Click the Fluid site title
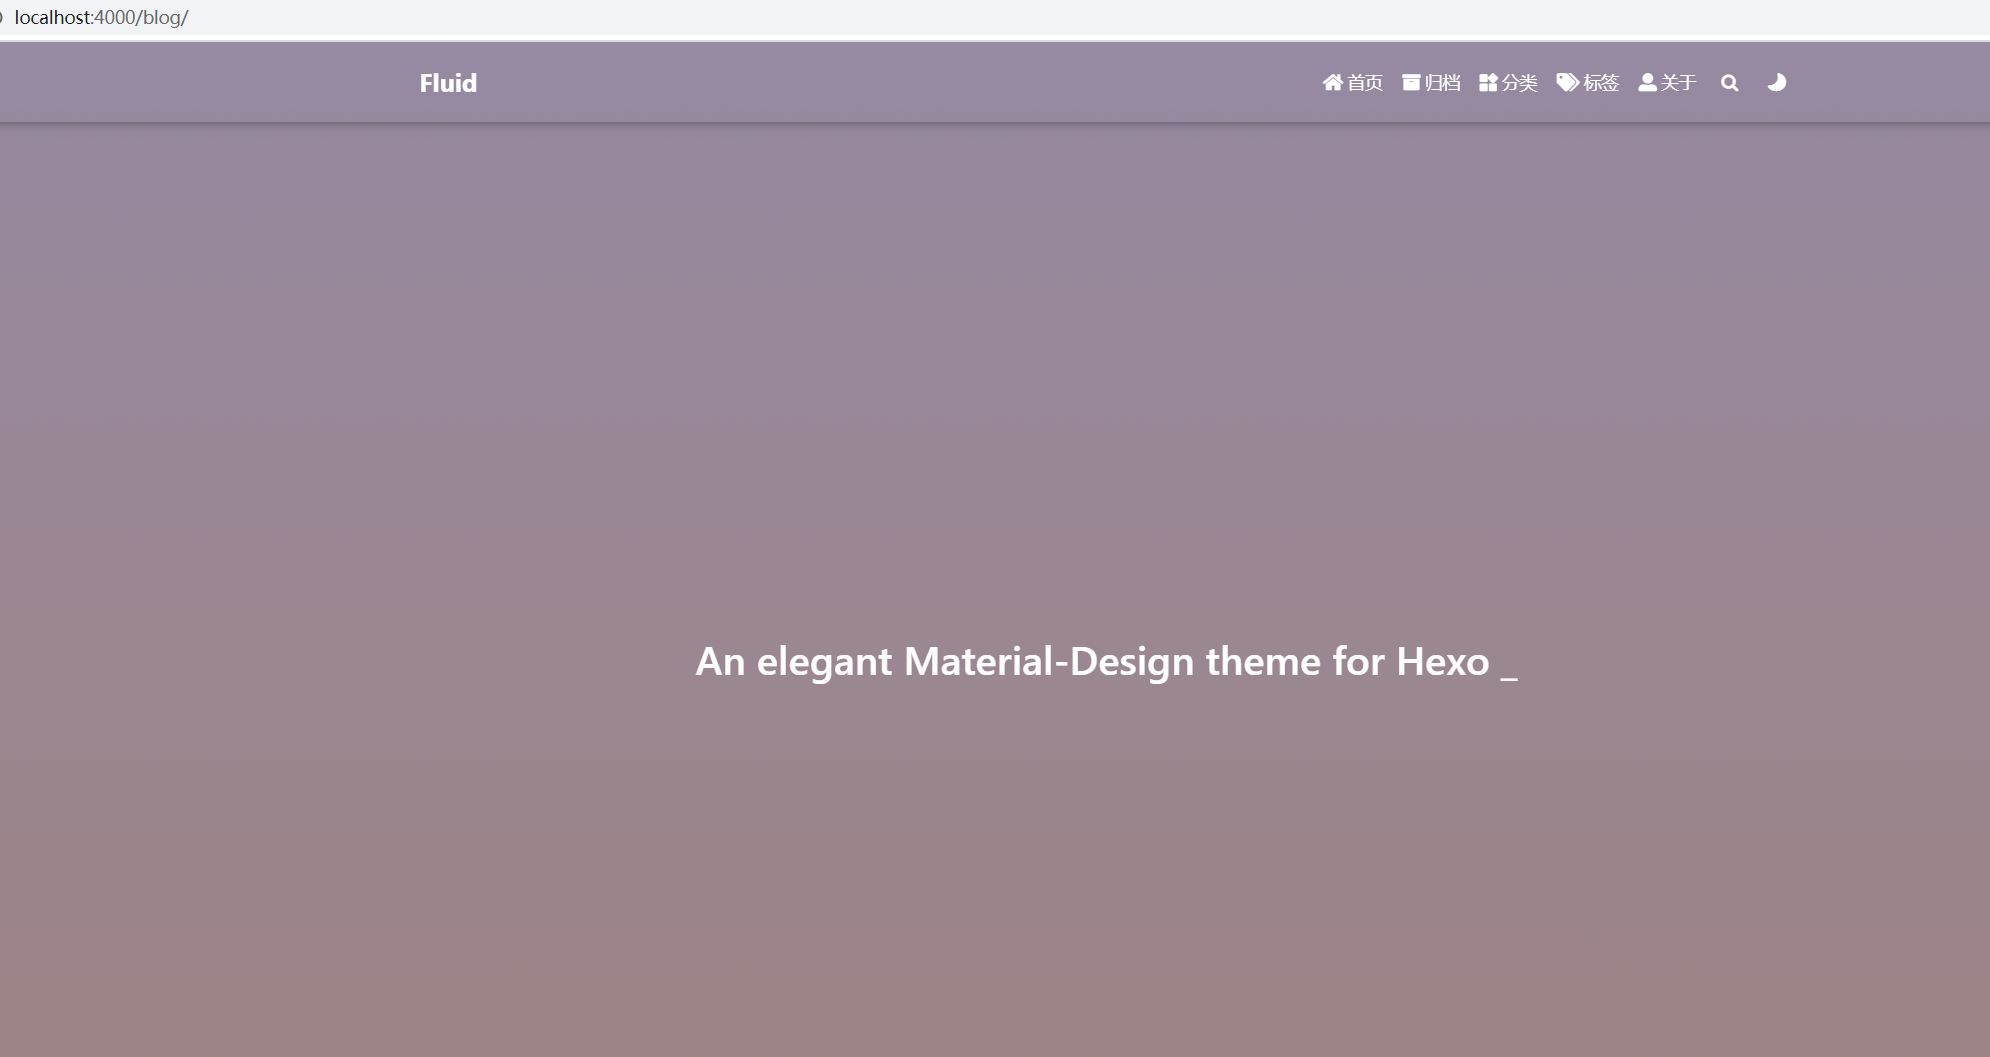 (x=448, y=83)
